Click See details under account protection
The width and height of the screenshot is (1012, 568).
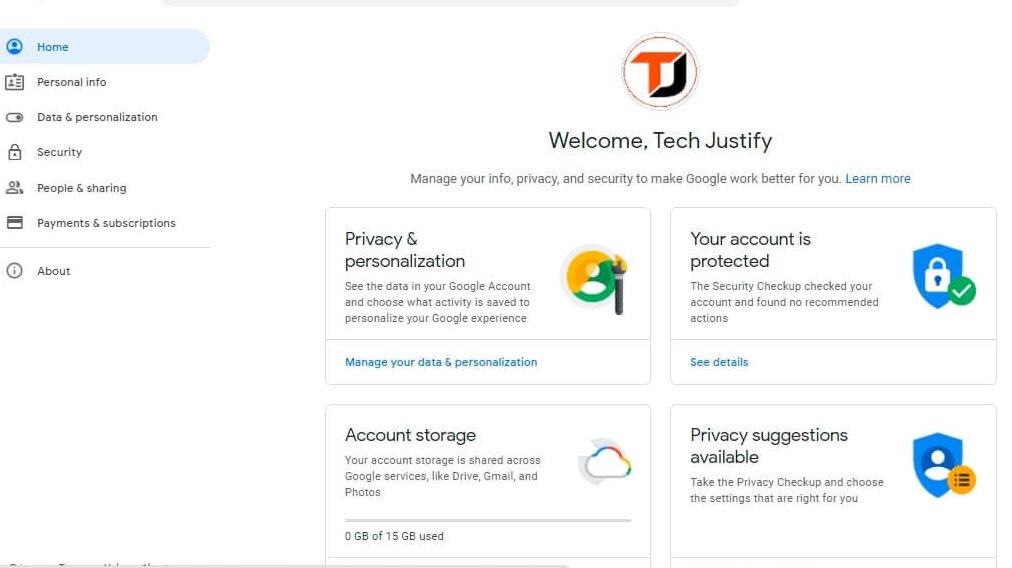point(719,362)
